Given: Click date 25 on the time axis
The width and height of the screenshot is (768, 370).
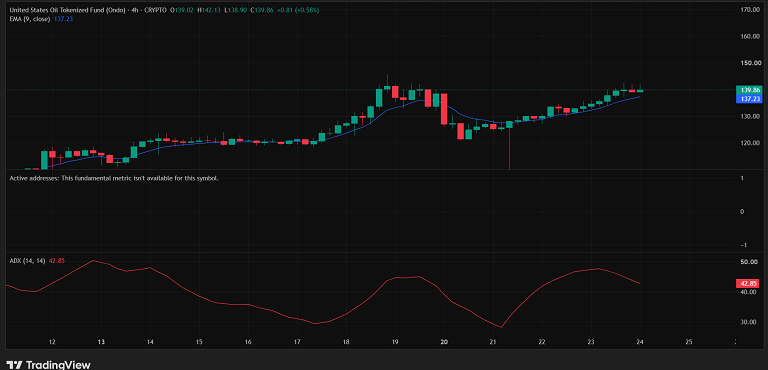Looking at the screenshot, I should pos(689,342).
